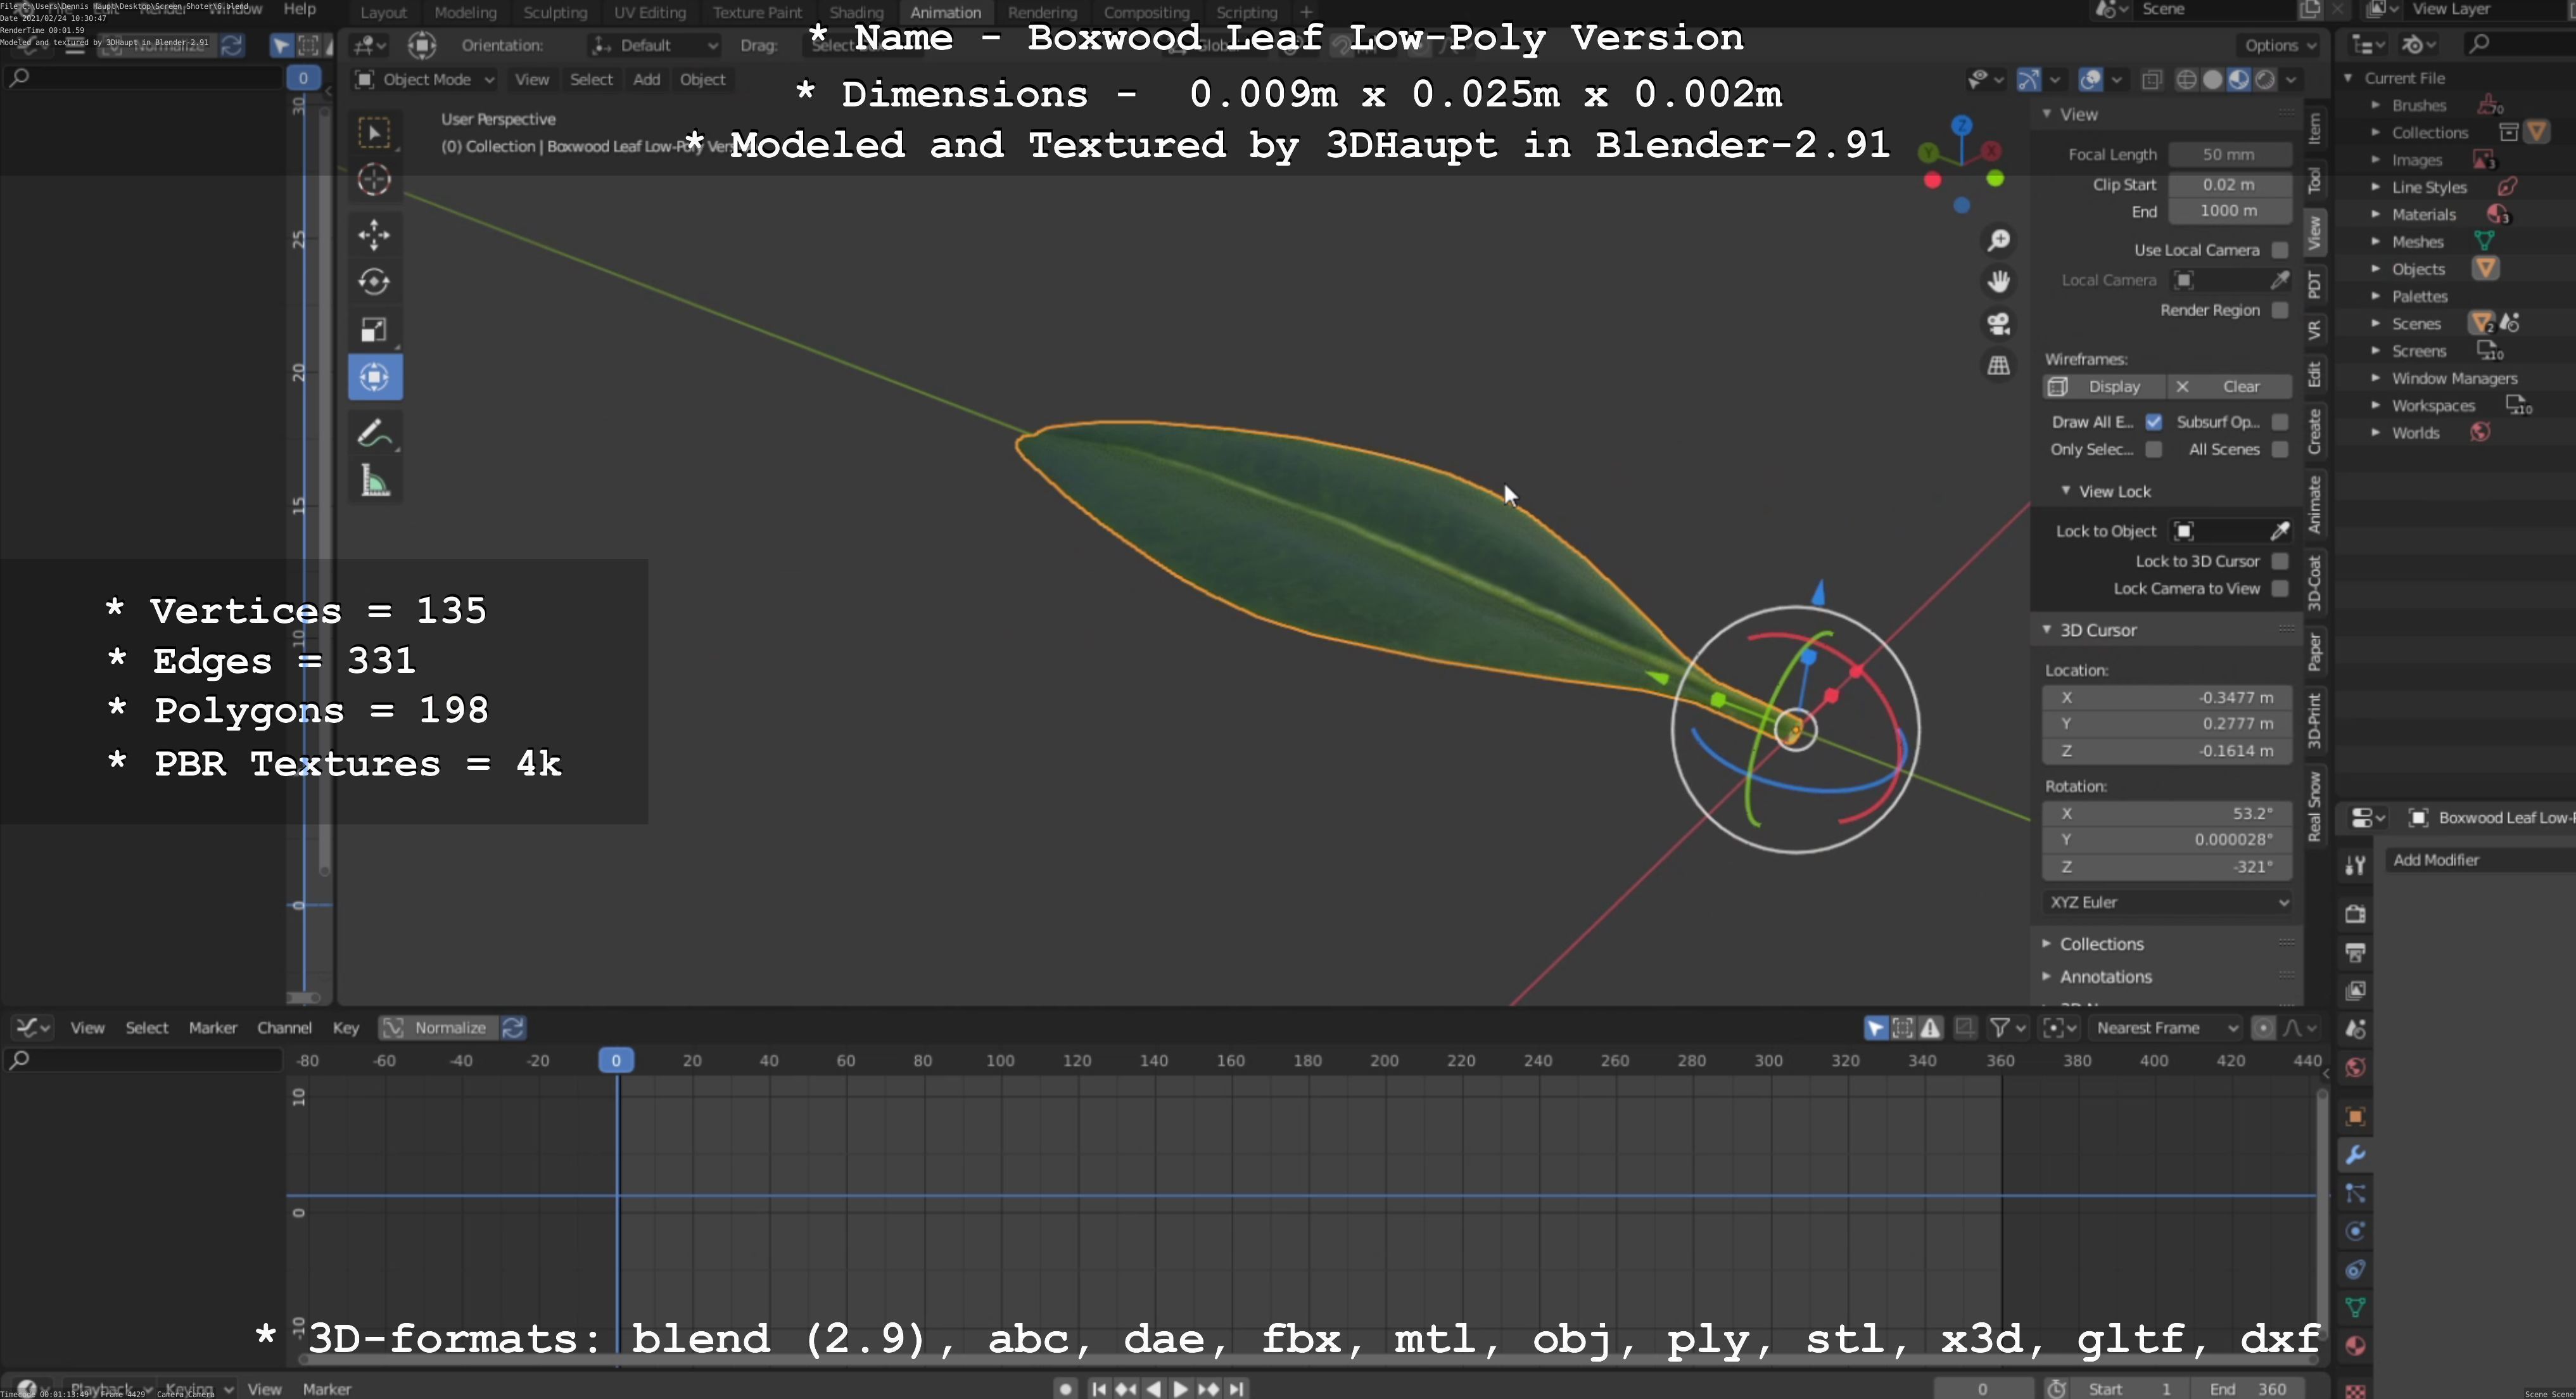
Task: Click the Lock to Object eyedropper icon
Action: (2279, 531)
